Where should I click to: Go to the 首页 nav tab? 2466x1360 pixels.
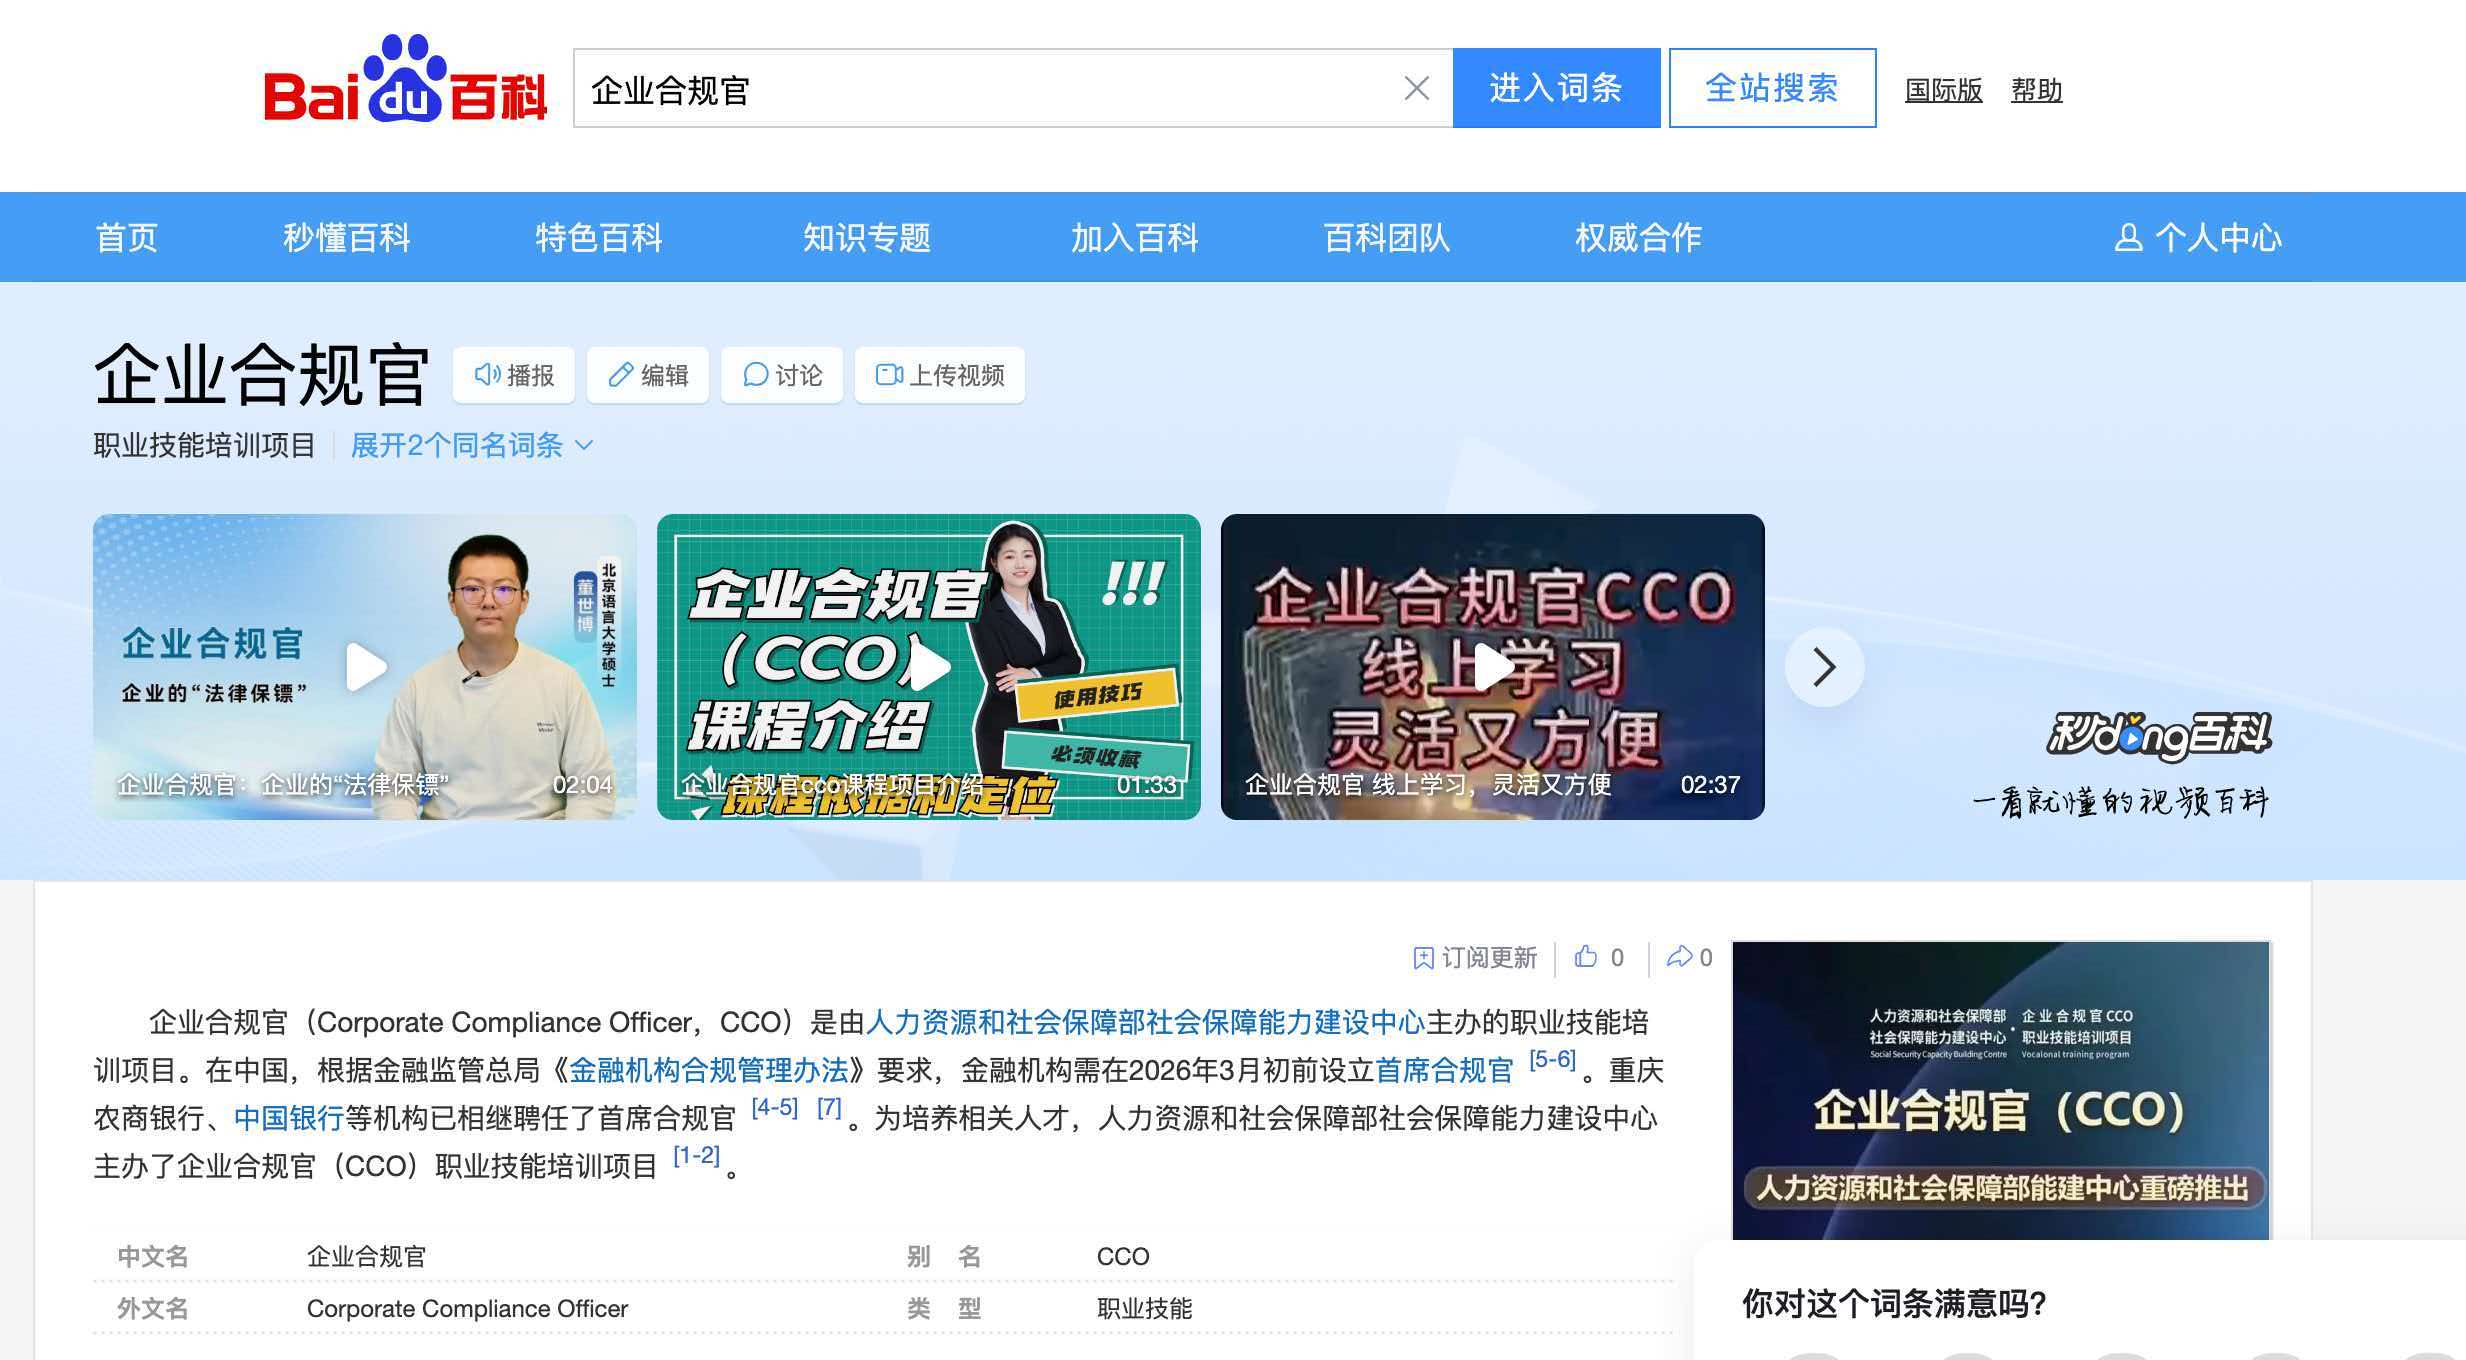click(x=127, y=237)
